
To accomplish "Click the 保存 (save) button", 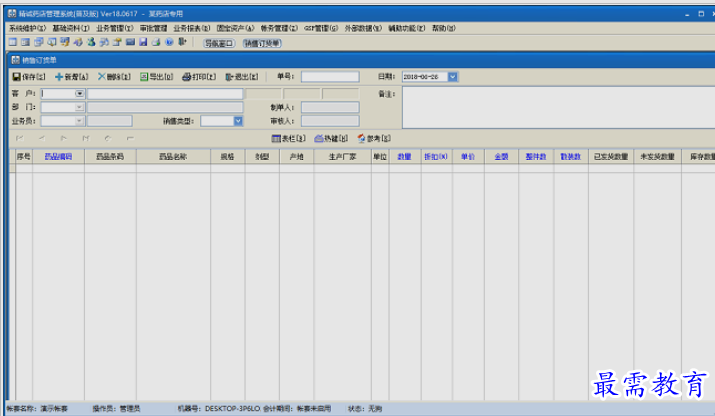I will tap(29, 77).
